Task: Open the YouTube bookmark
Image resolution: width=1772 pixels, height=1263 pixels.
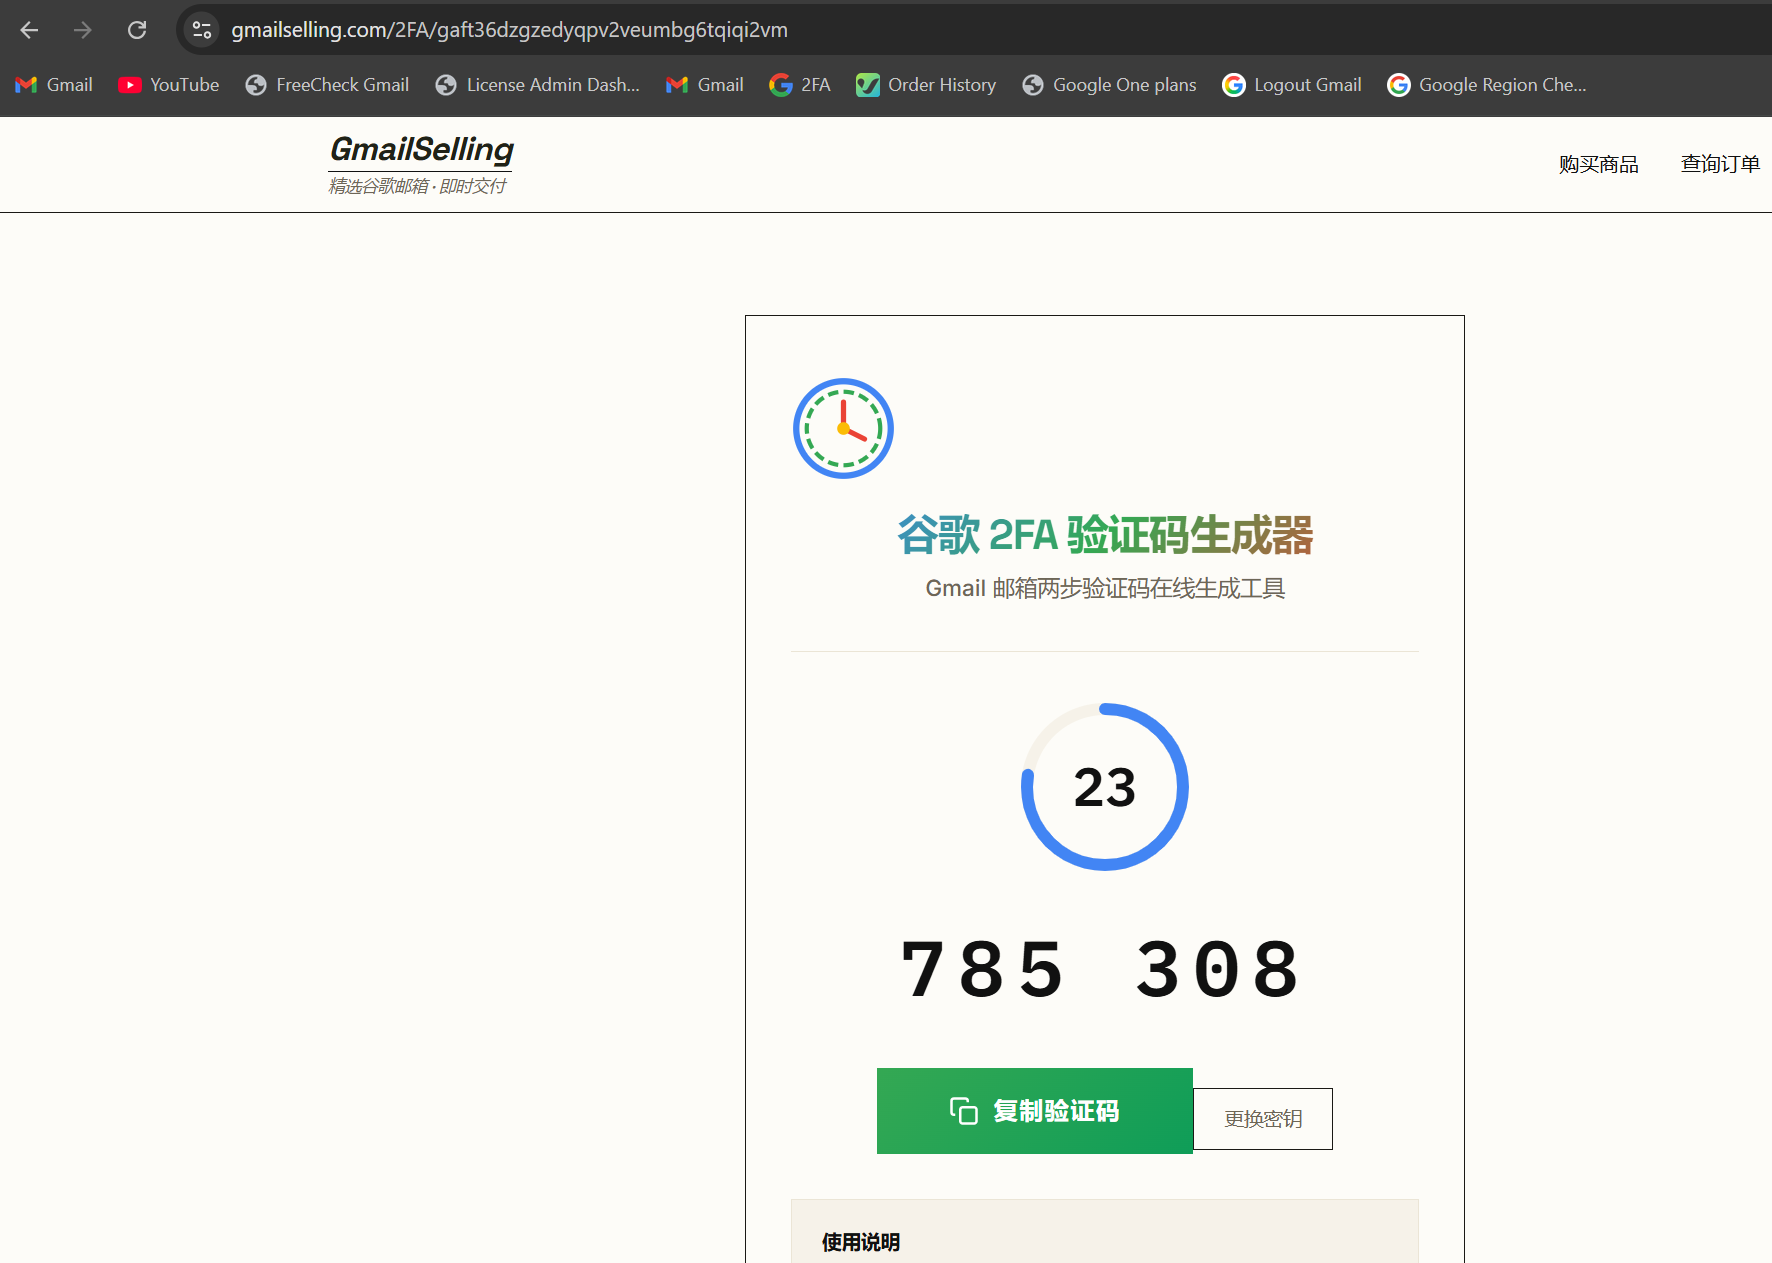Action: click(x=168, y=85)
